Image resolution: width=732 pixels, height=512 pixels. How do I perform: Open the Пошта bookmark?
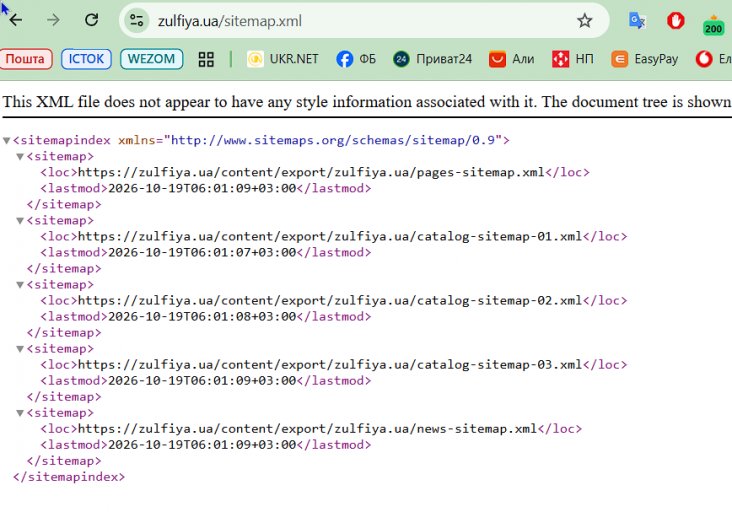pyautogui.click(x=25, y=59)
